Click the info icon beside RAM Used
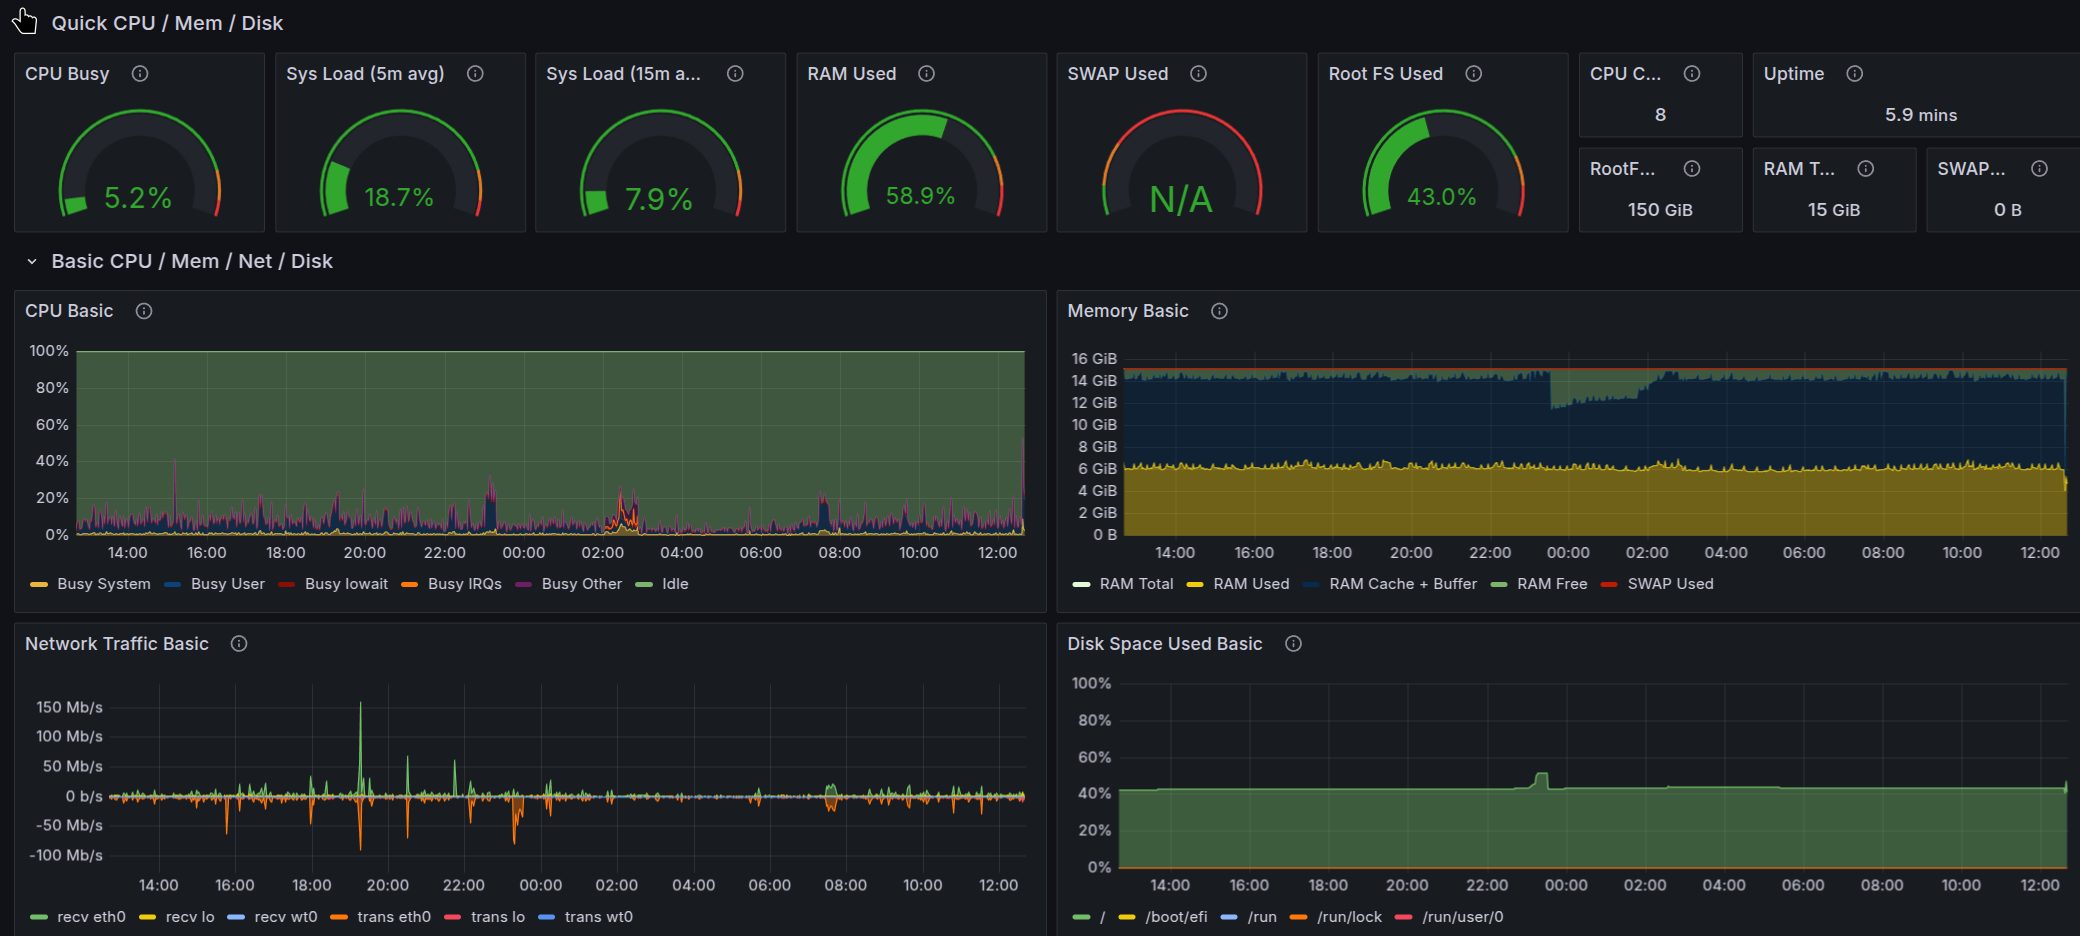The height and width of the screenshot is (936, 2080). (x=926, y=74)
